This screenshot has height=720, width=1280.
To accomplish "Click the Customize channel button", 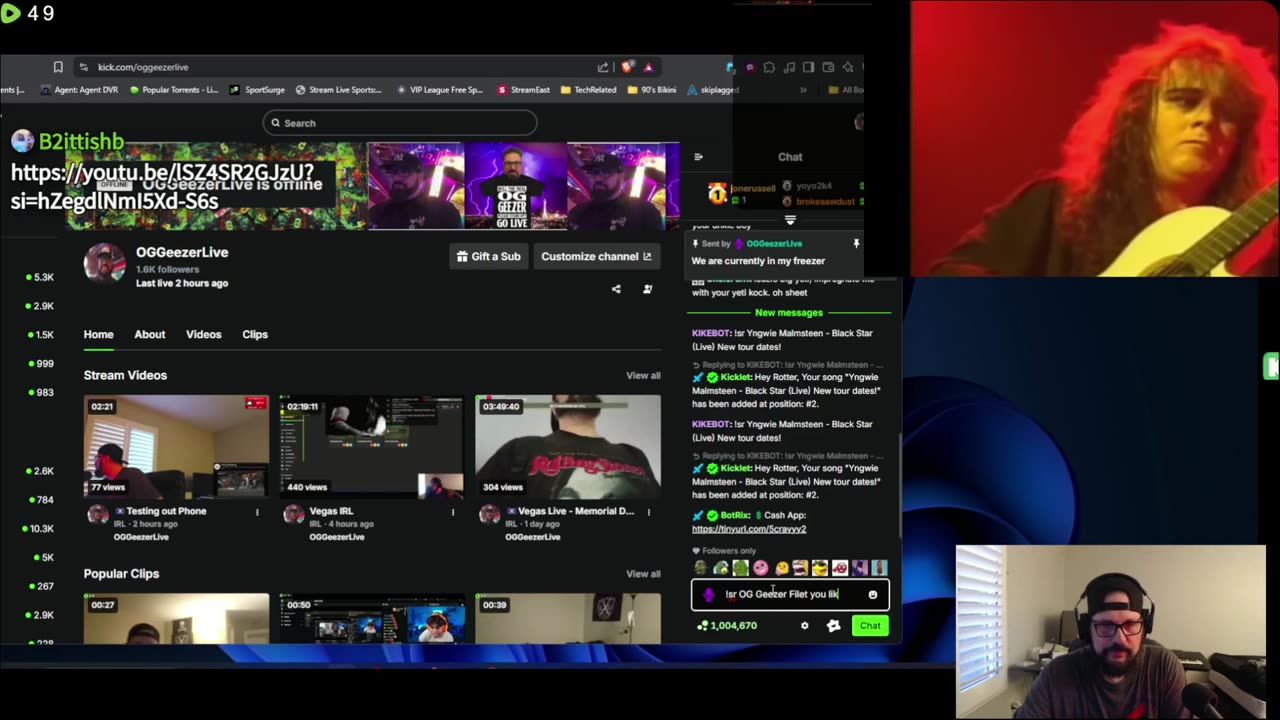I will click(x=596, y=257).
